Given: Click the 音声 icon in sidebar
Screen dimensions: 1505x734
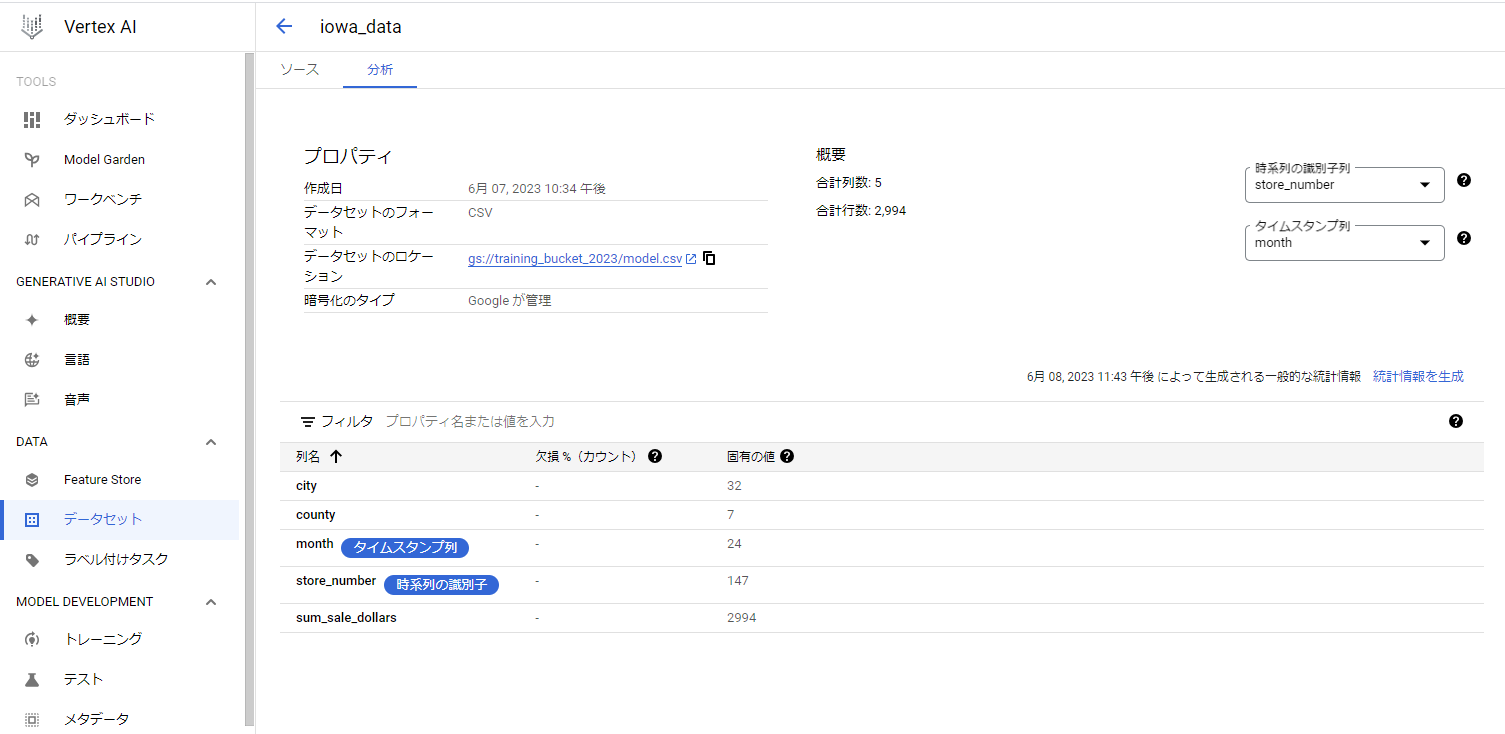Looking at the screenshot, I should coord(32,400).
